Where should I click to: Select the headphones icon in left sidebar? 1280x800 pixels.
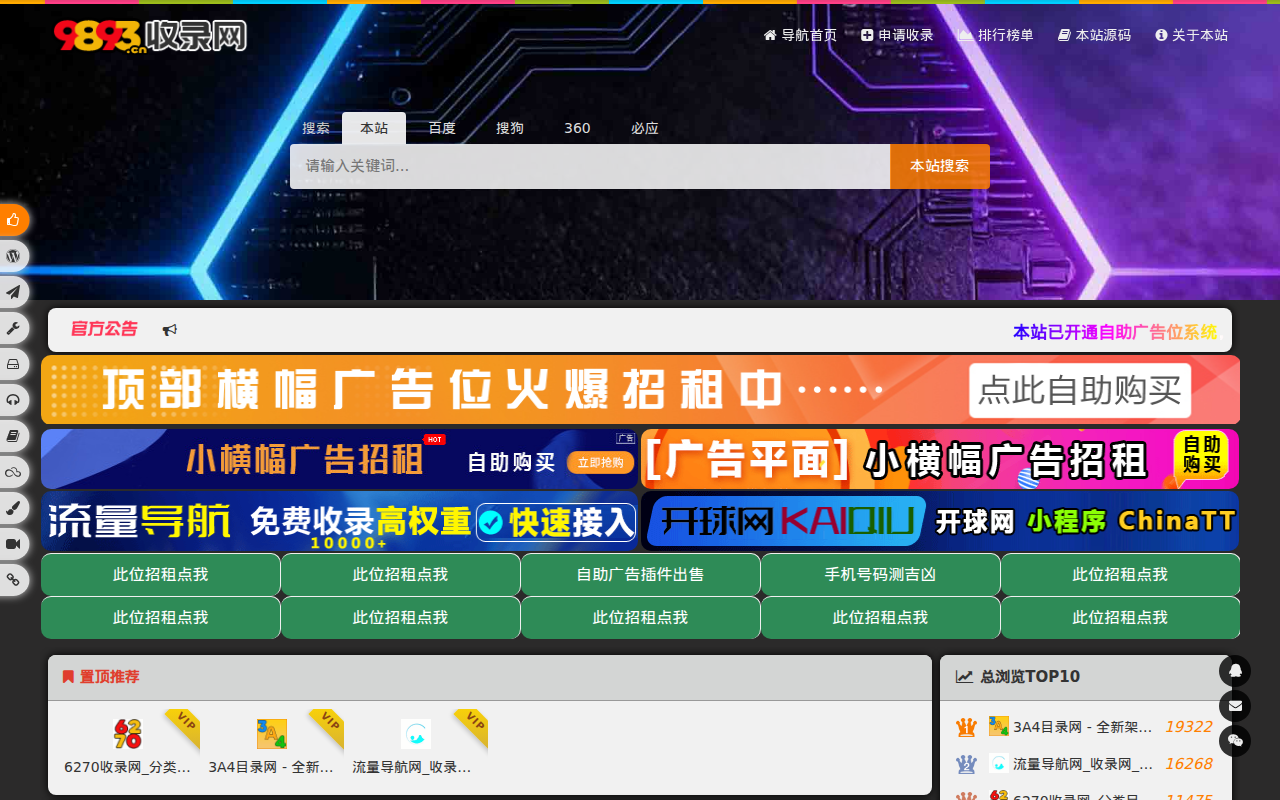[13, 400]
